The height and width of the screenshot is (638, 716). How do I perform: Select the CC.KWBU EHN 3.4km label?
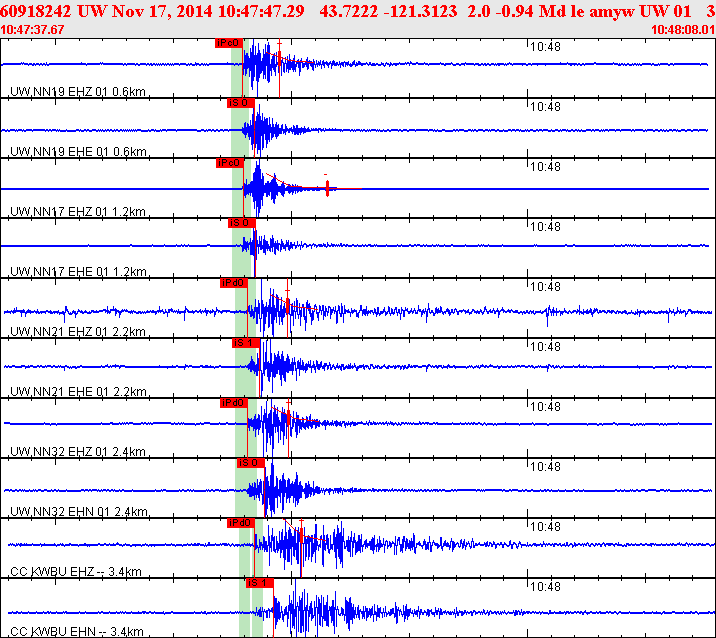tap(77, 632)
